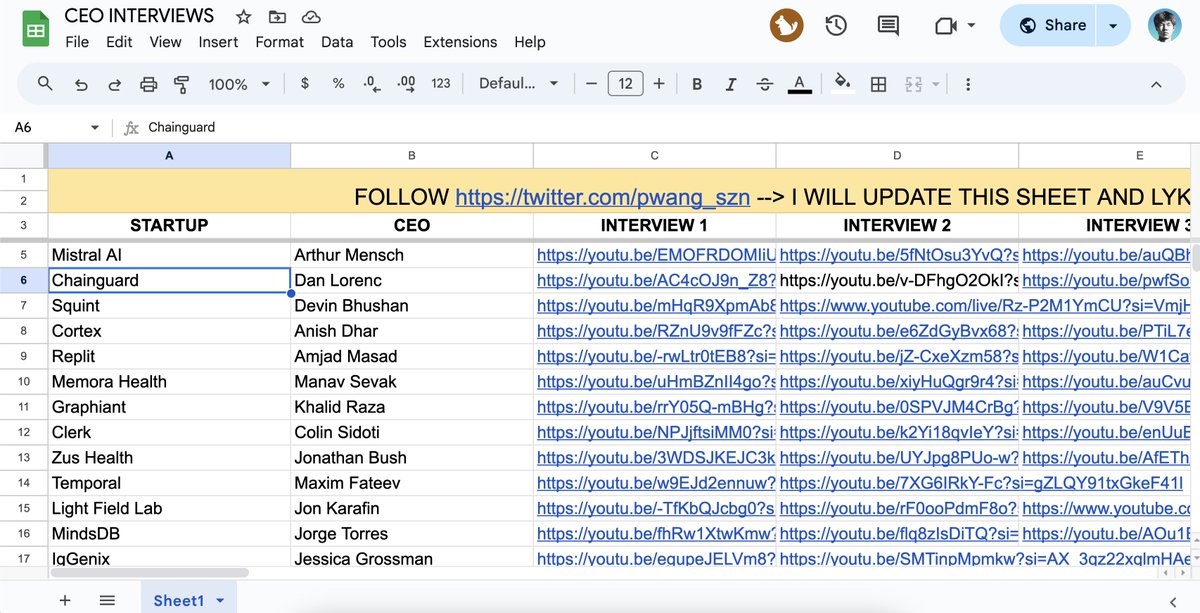Open the Help menu
This screenshot has height=613, width=1200.
click(529, 42)
